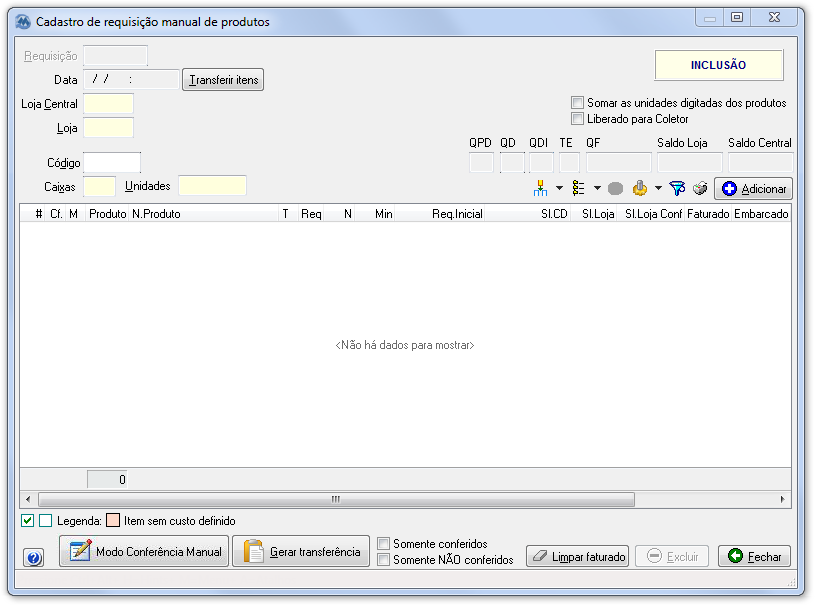Click the golden gear configuration icon

(640, 188)
